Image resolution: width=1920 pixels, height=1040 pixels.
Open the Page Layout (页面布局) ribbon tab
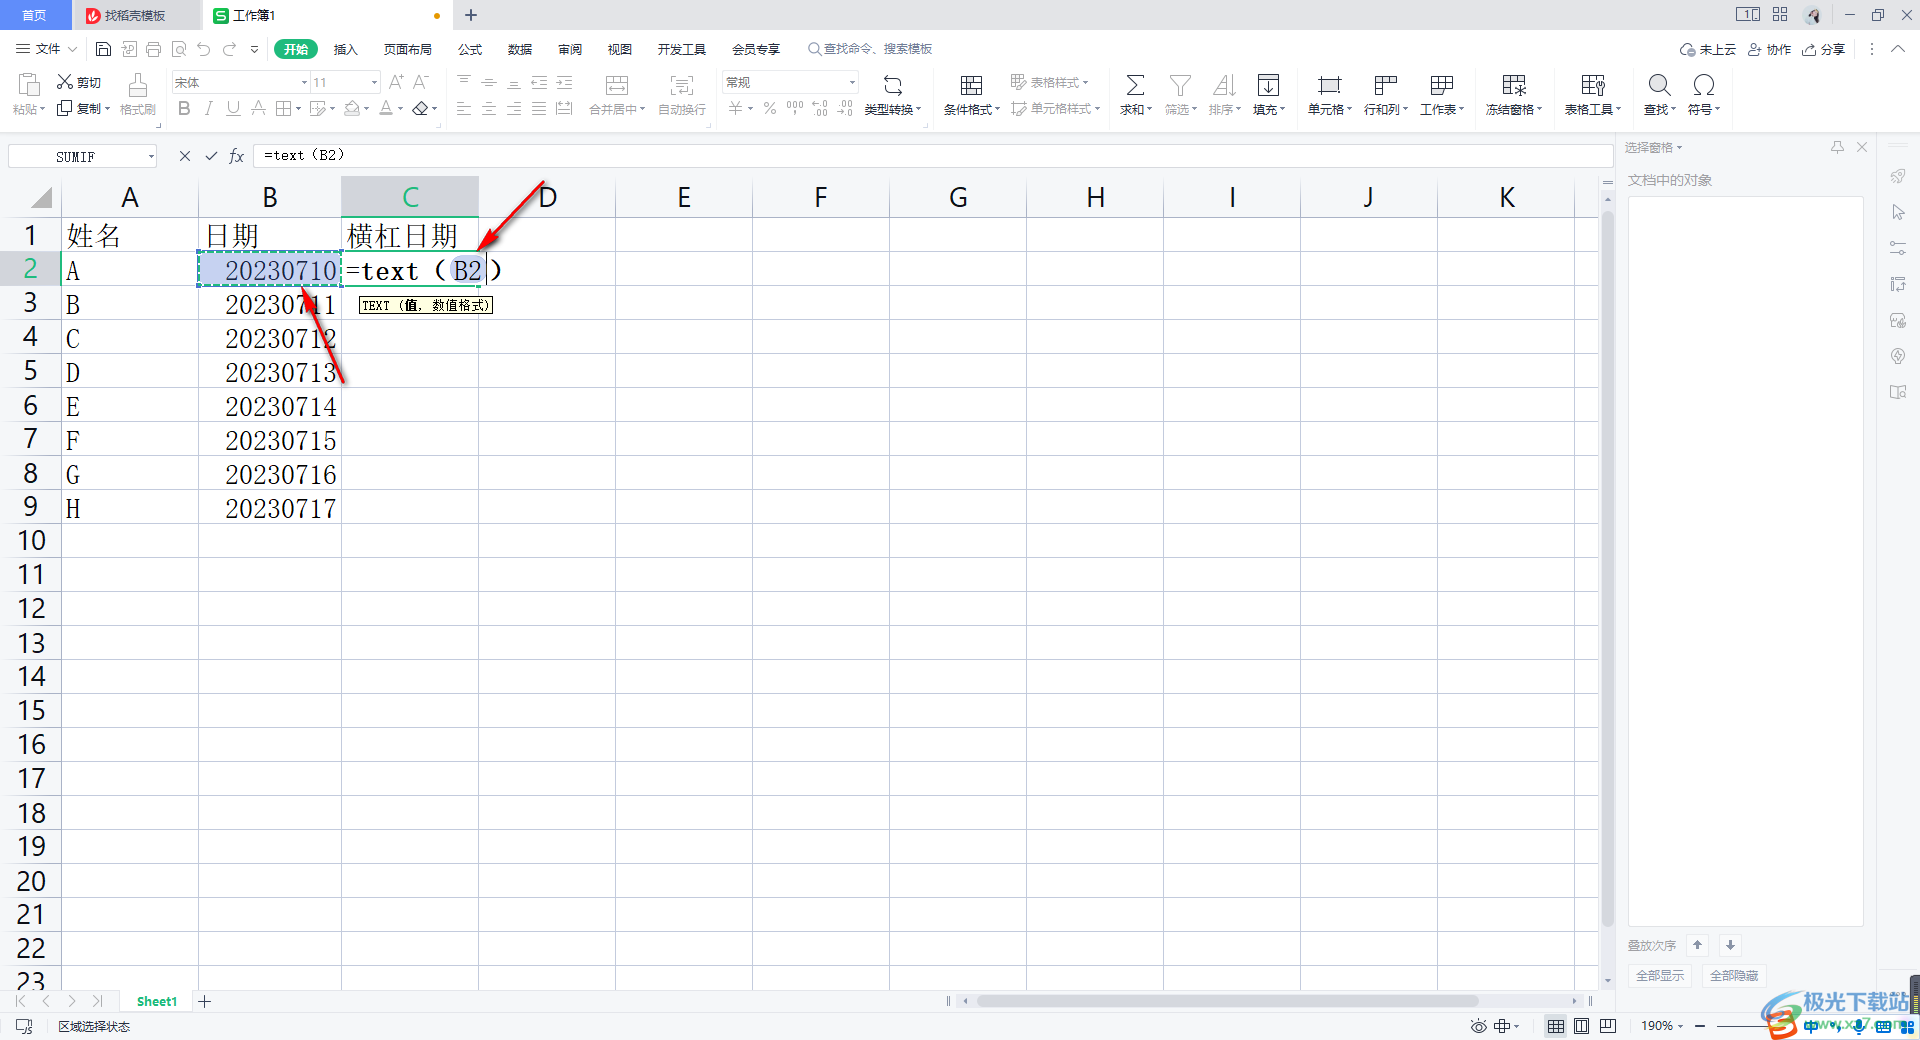[x=408, y=49]
